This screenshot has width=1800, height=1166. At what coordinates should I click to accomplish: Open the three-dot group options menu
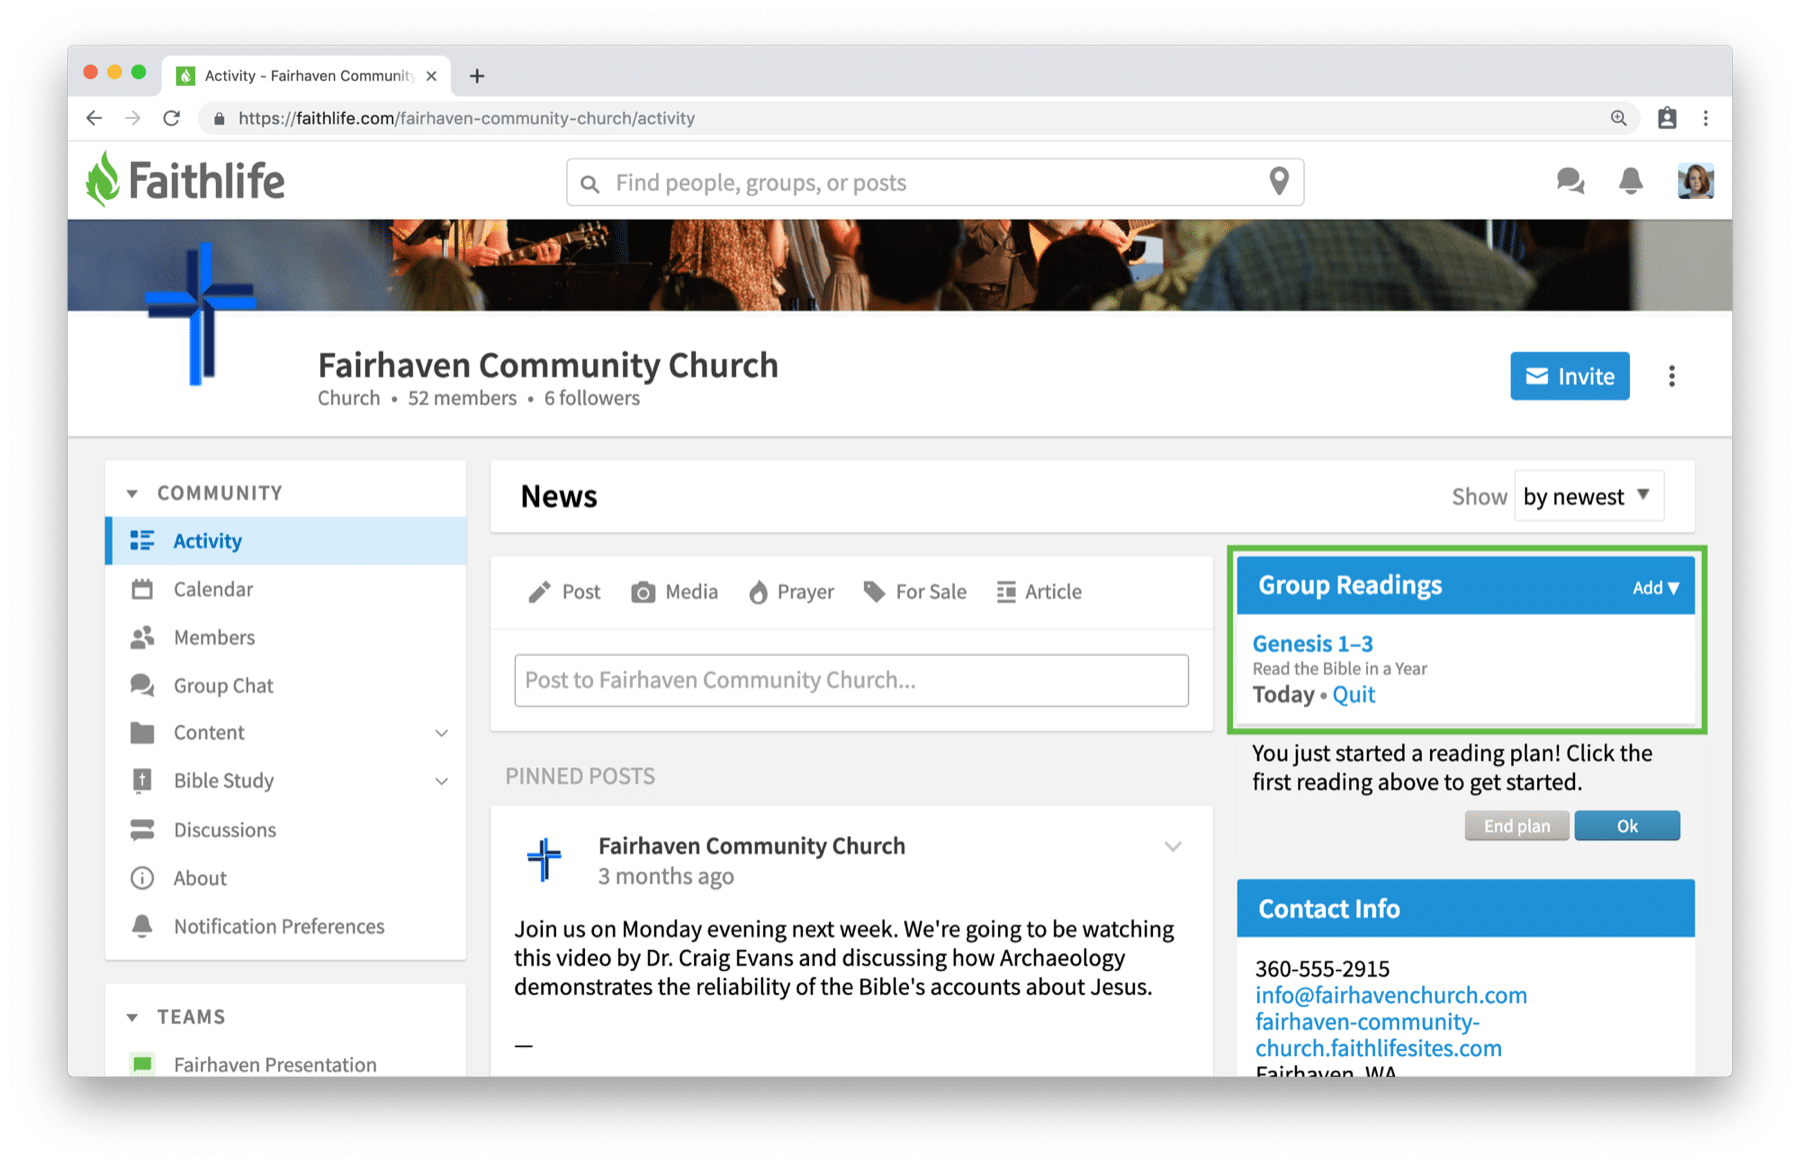(1671, 377)
